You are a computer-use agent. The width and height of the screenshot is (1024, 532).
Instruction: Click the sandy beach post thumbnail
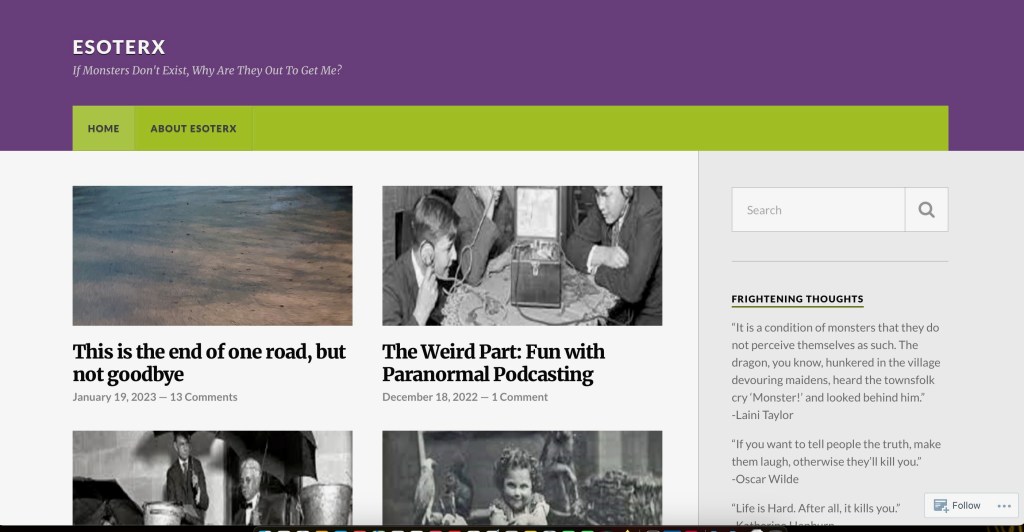212,256
